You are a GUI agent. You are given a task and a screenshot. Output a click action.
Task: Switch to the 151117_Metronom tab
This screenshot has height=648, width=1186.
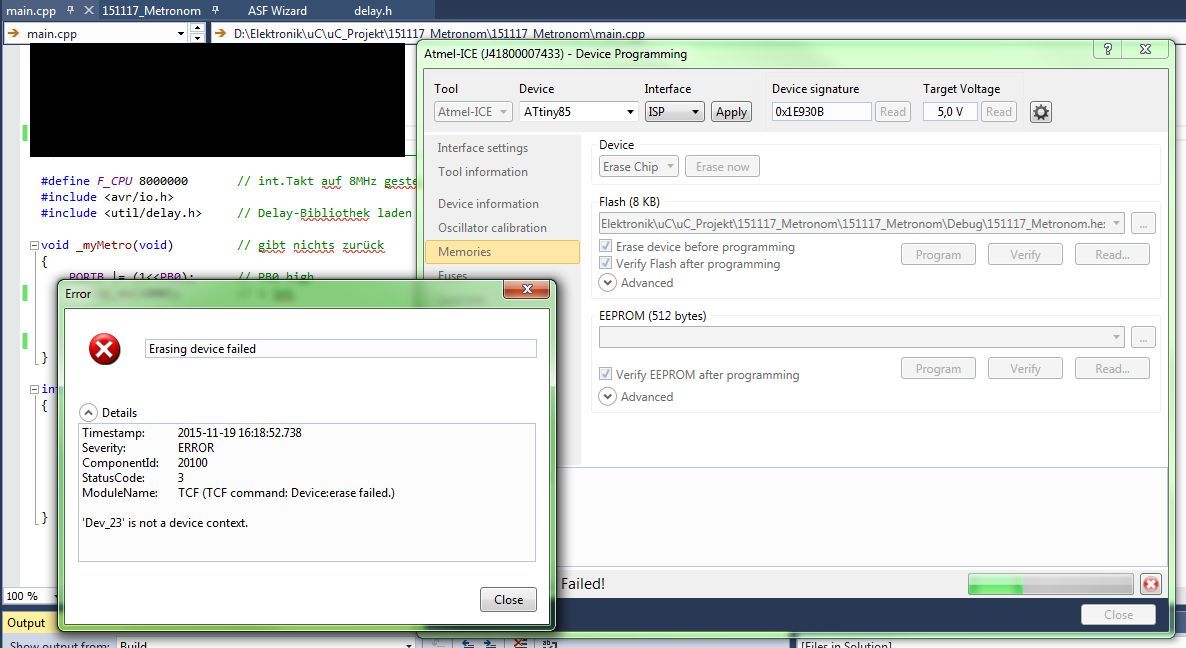coord(151,11)
